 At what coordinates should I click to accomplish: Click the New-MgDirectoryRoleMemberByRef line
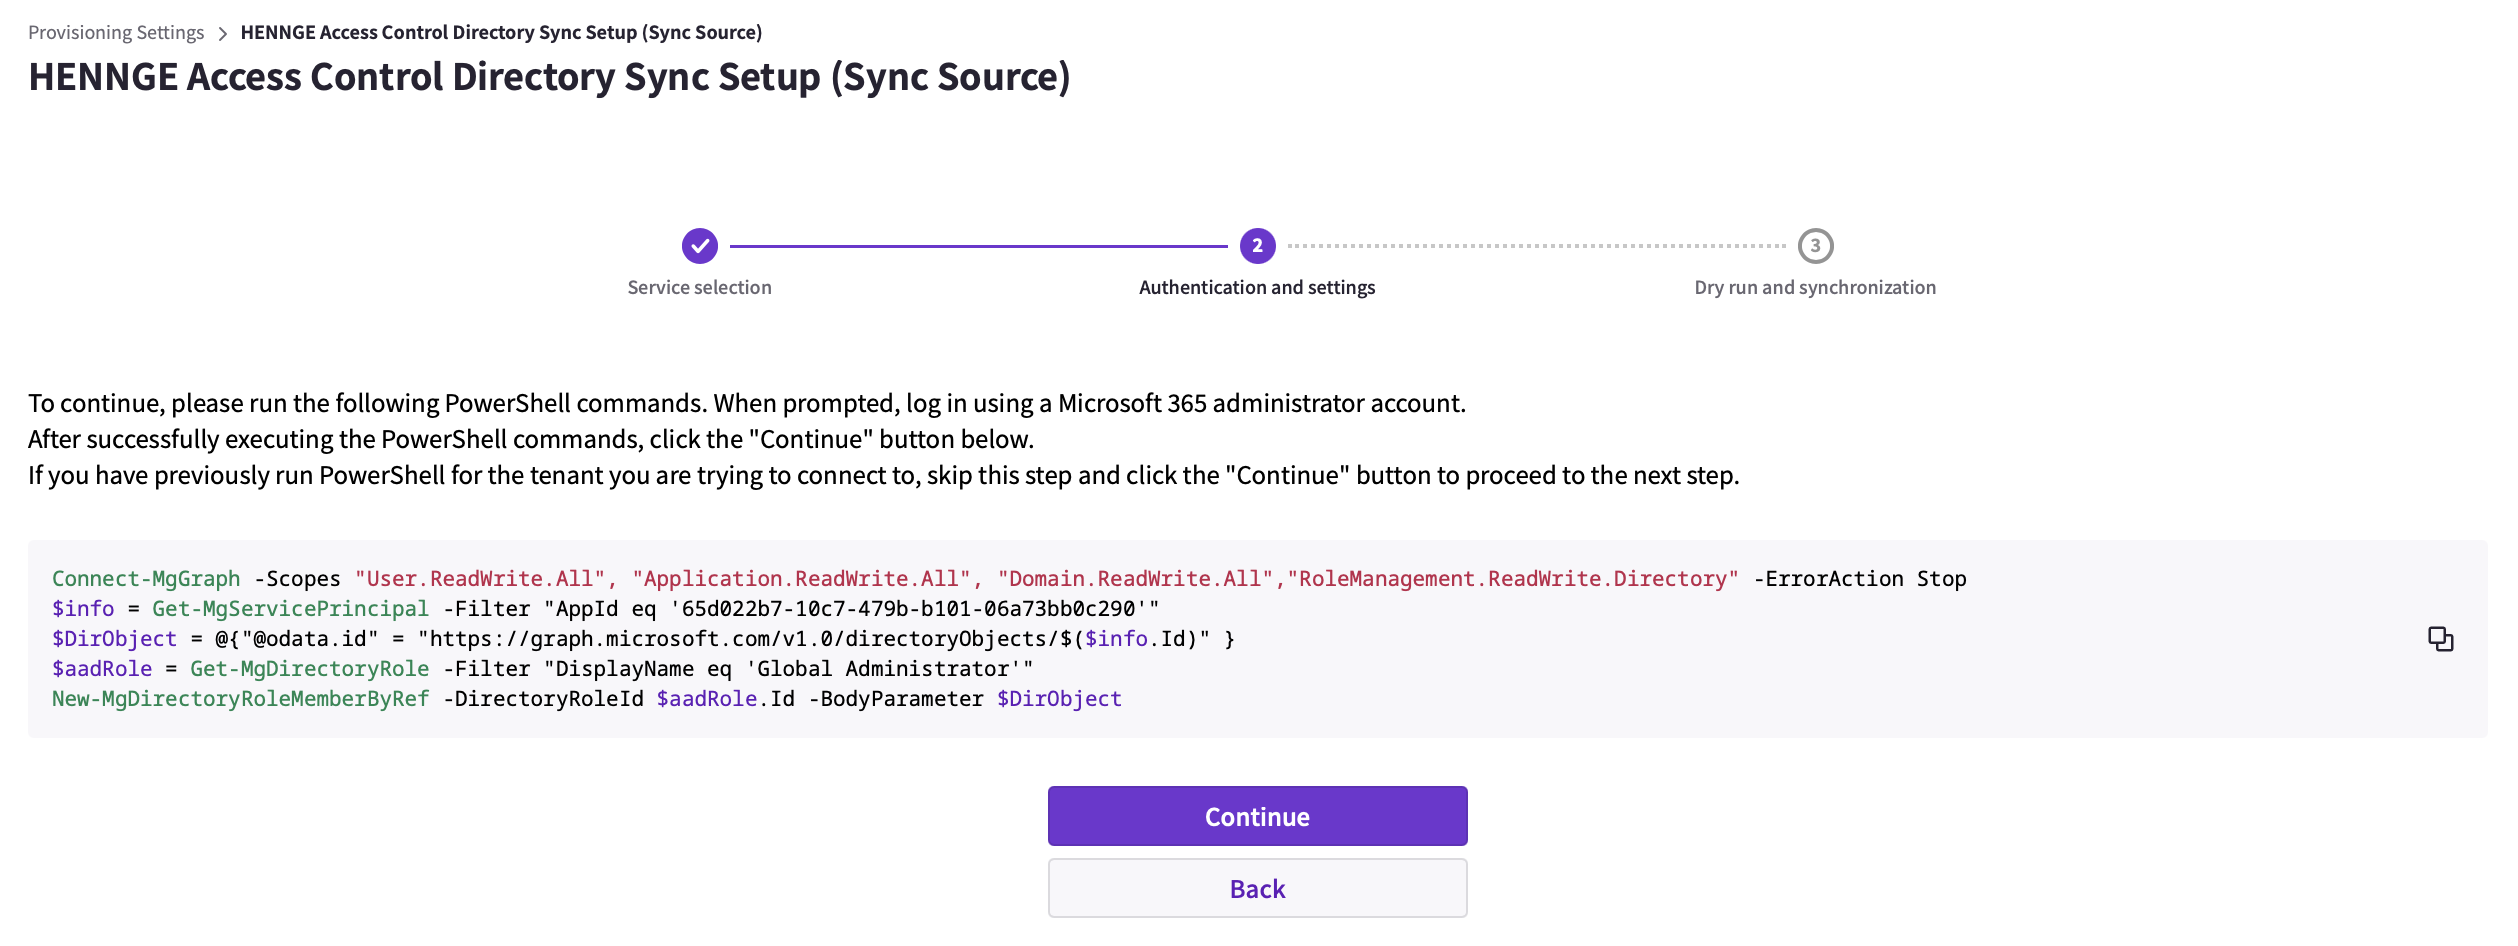[587, 699]
